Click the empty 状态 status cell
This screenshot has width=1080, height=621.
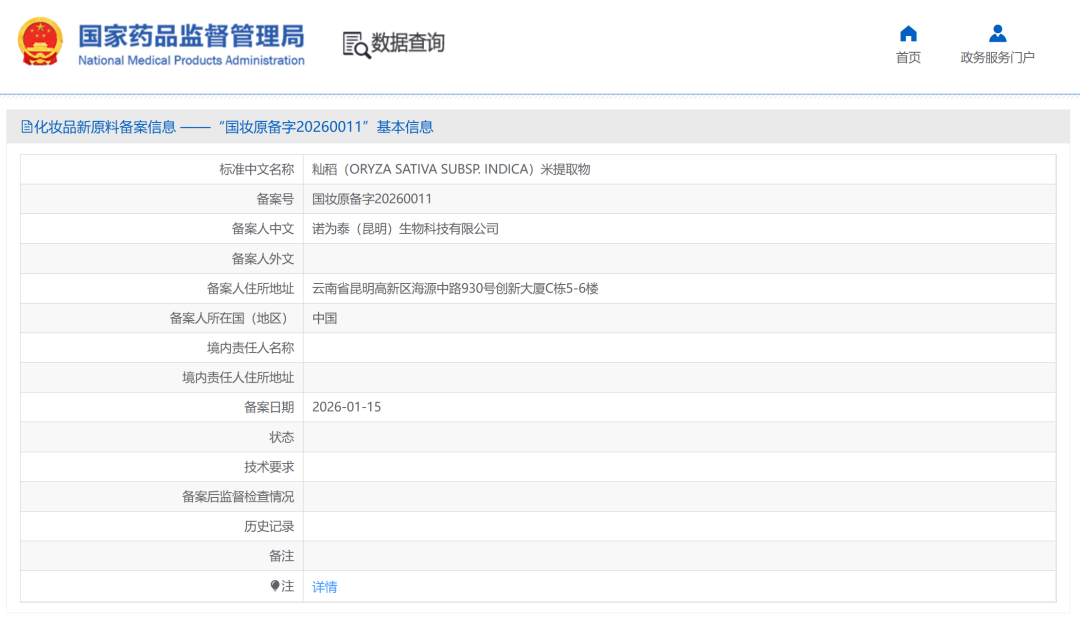pyautogui.click(x=600, y=437)
